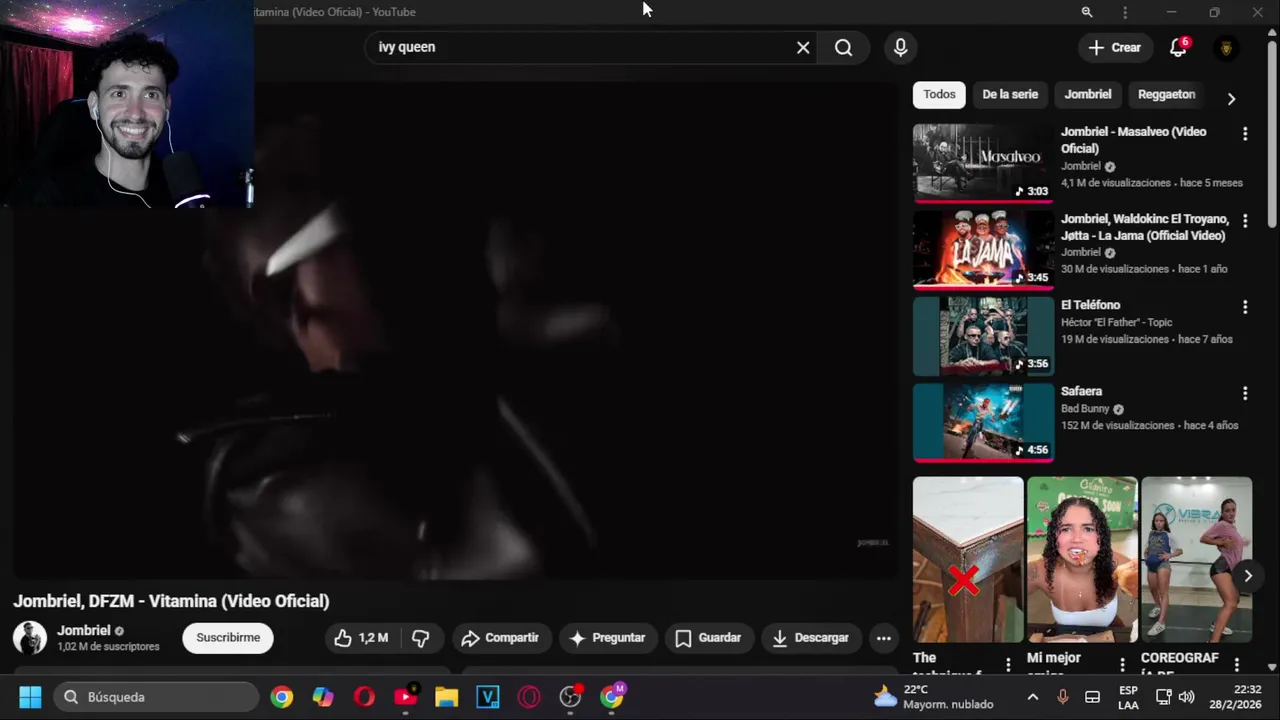1280x720 pixels.
Task: Start voice search with the microphone icon
Action: [901, 47]
